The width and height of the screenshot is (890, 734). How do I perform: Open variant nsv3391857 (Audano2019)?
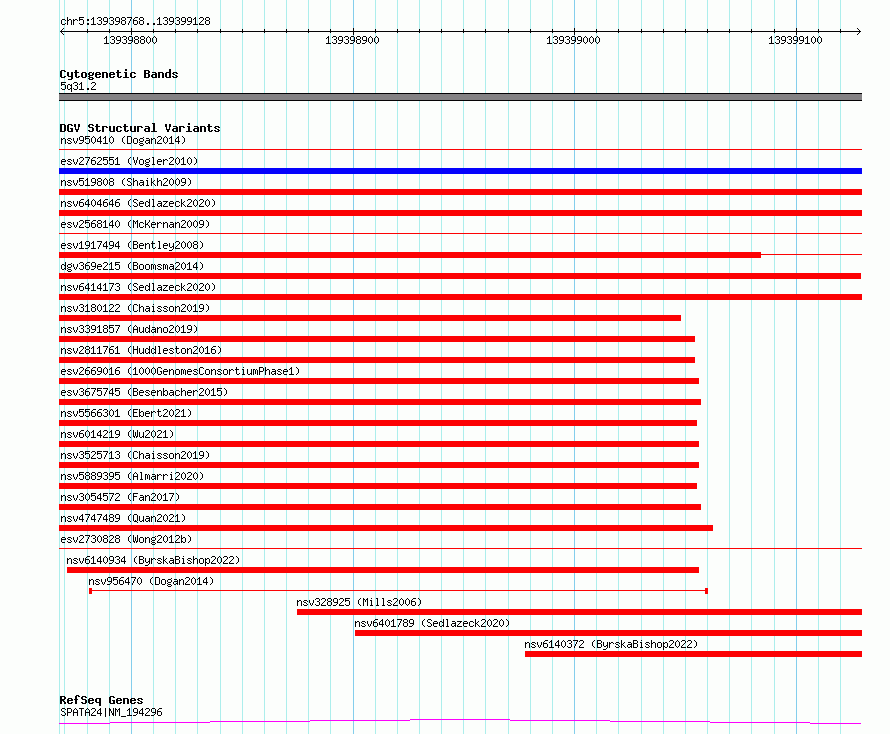click(x=129, y=329)
